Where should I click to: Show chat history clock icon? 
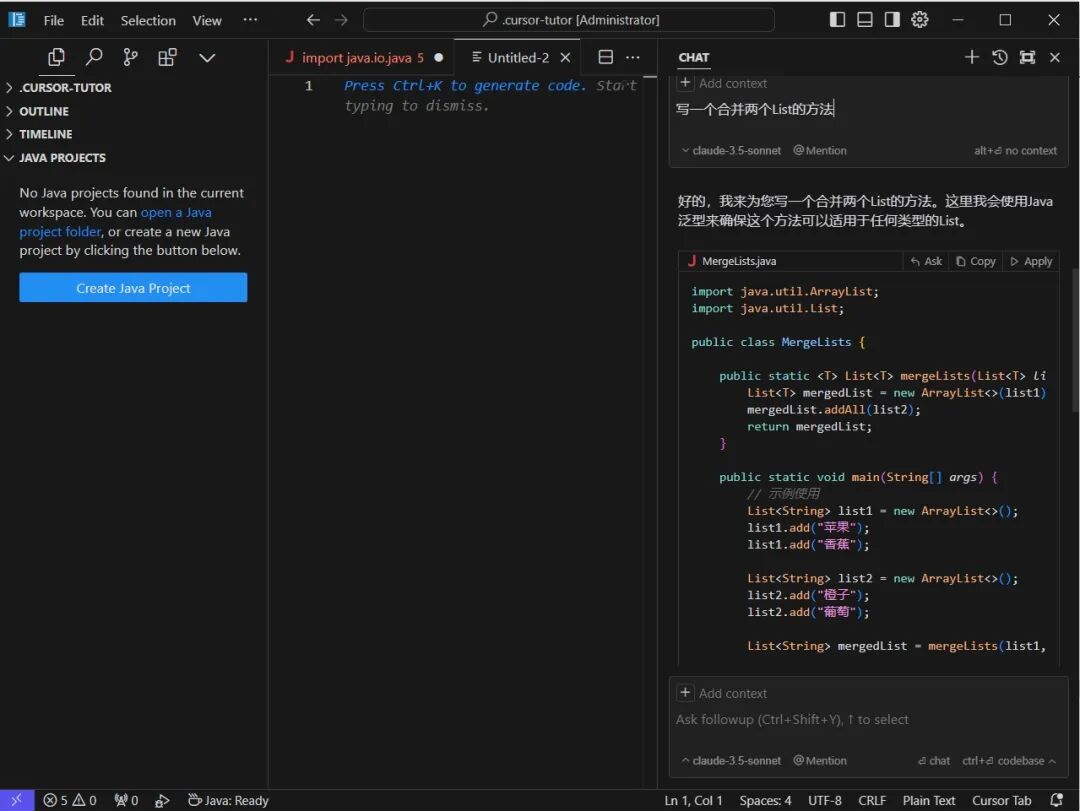click(999, 57)
